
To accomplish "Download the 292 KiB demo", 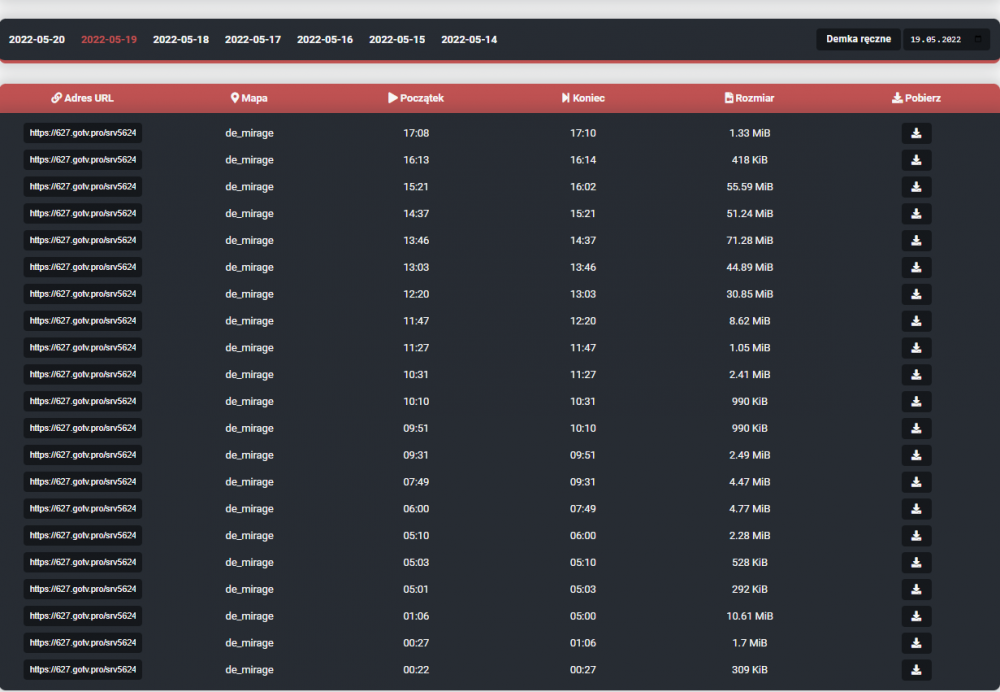I will [x=916, y=589].
